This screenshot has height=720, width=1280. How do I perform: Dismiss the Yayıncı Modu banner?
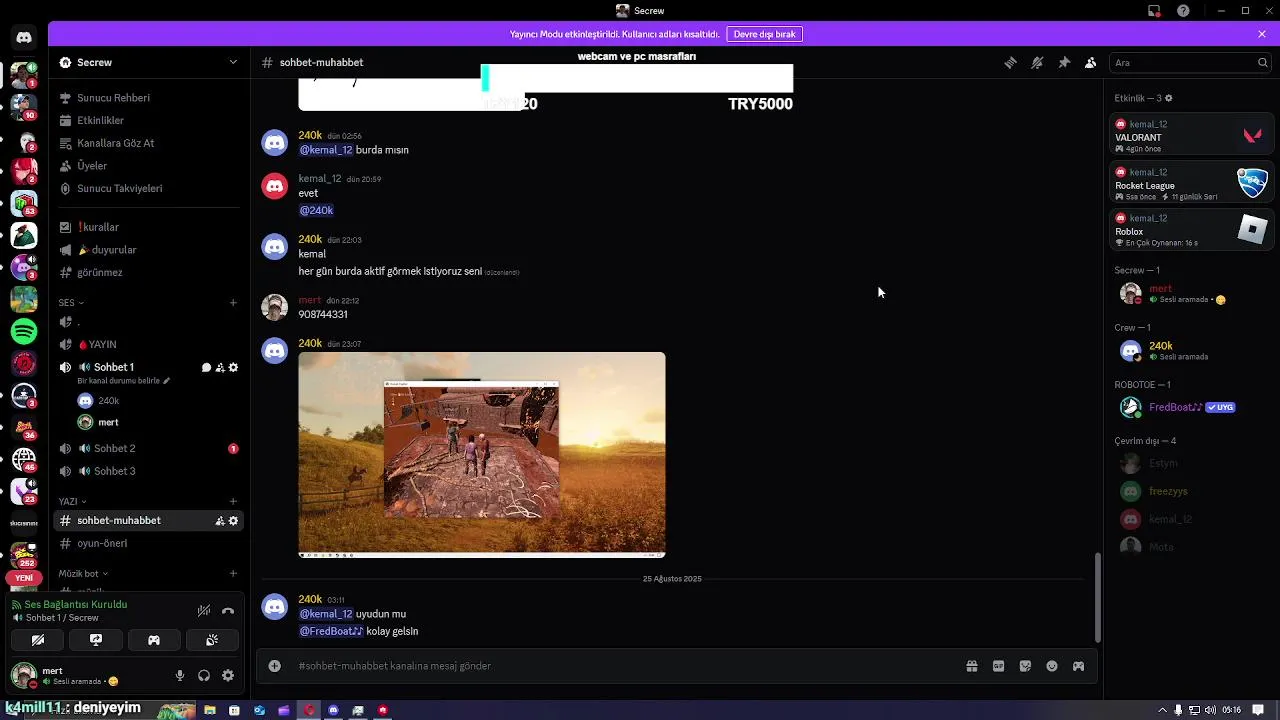click(x=1262, y=34)
